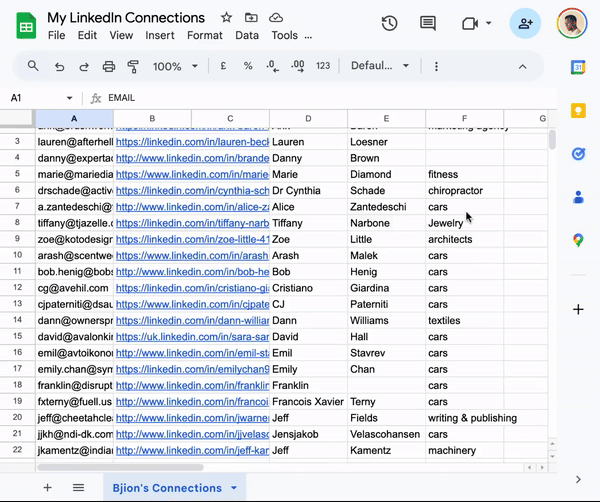This screenshot has height=502, width=600.
Task: Click the vertical scrollbar thumb
Action: coord(552,139)
